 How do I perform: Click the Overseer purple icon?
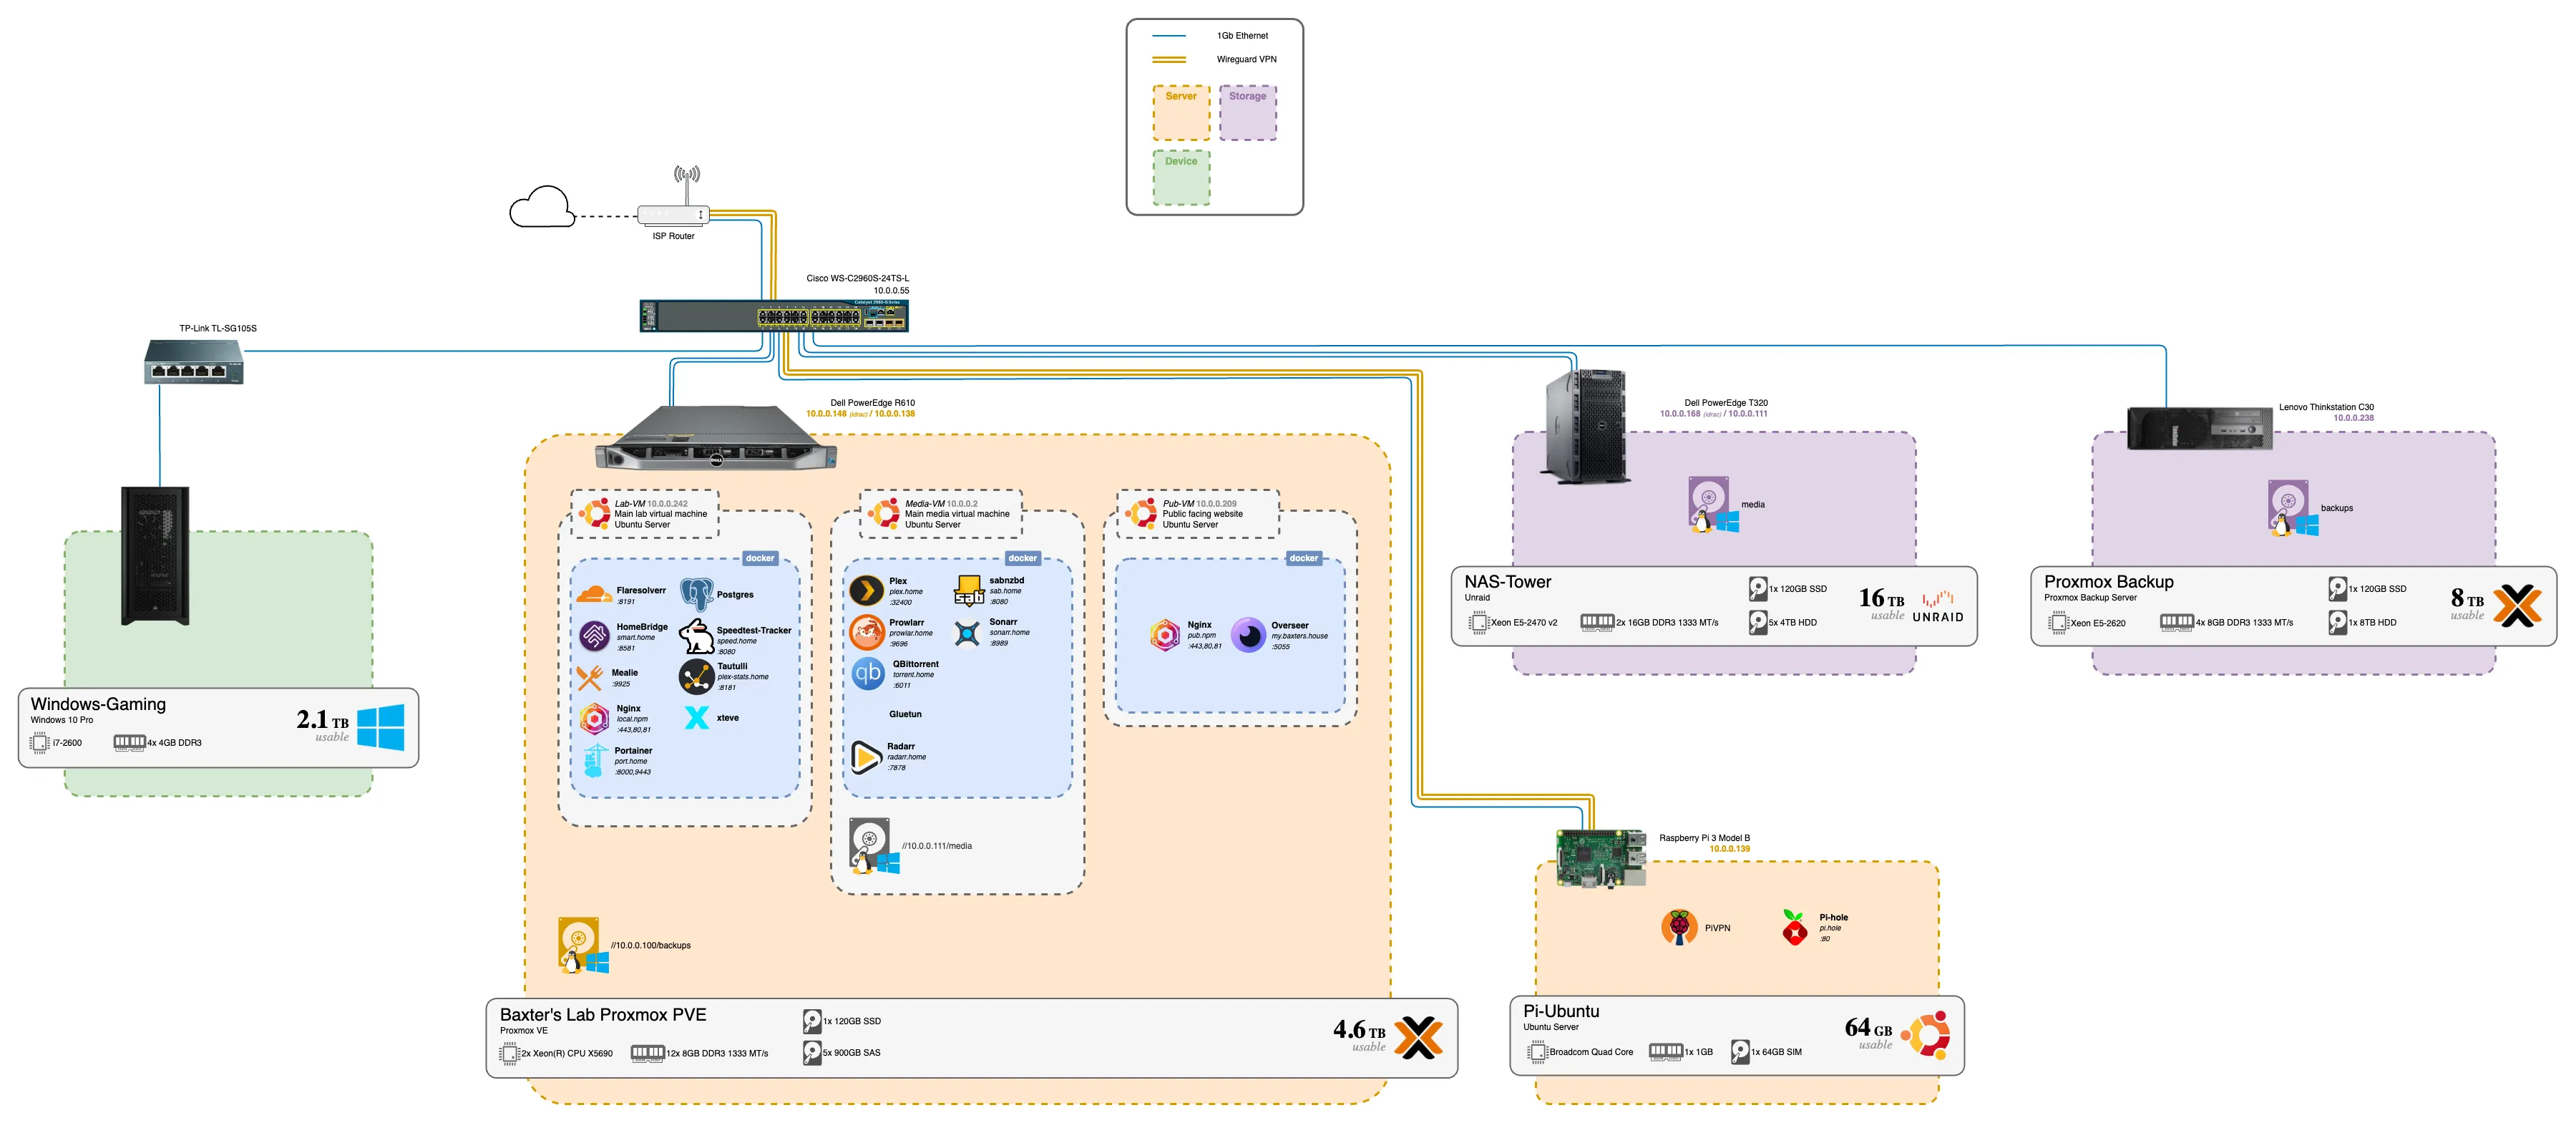[1248, 635]
